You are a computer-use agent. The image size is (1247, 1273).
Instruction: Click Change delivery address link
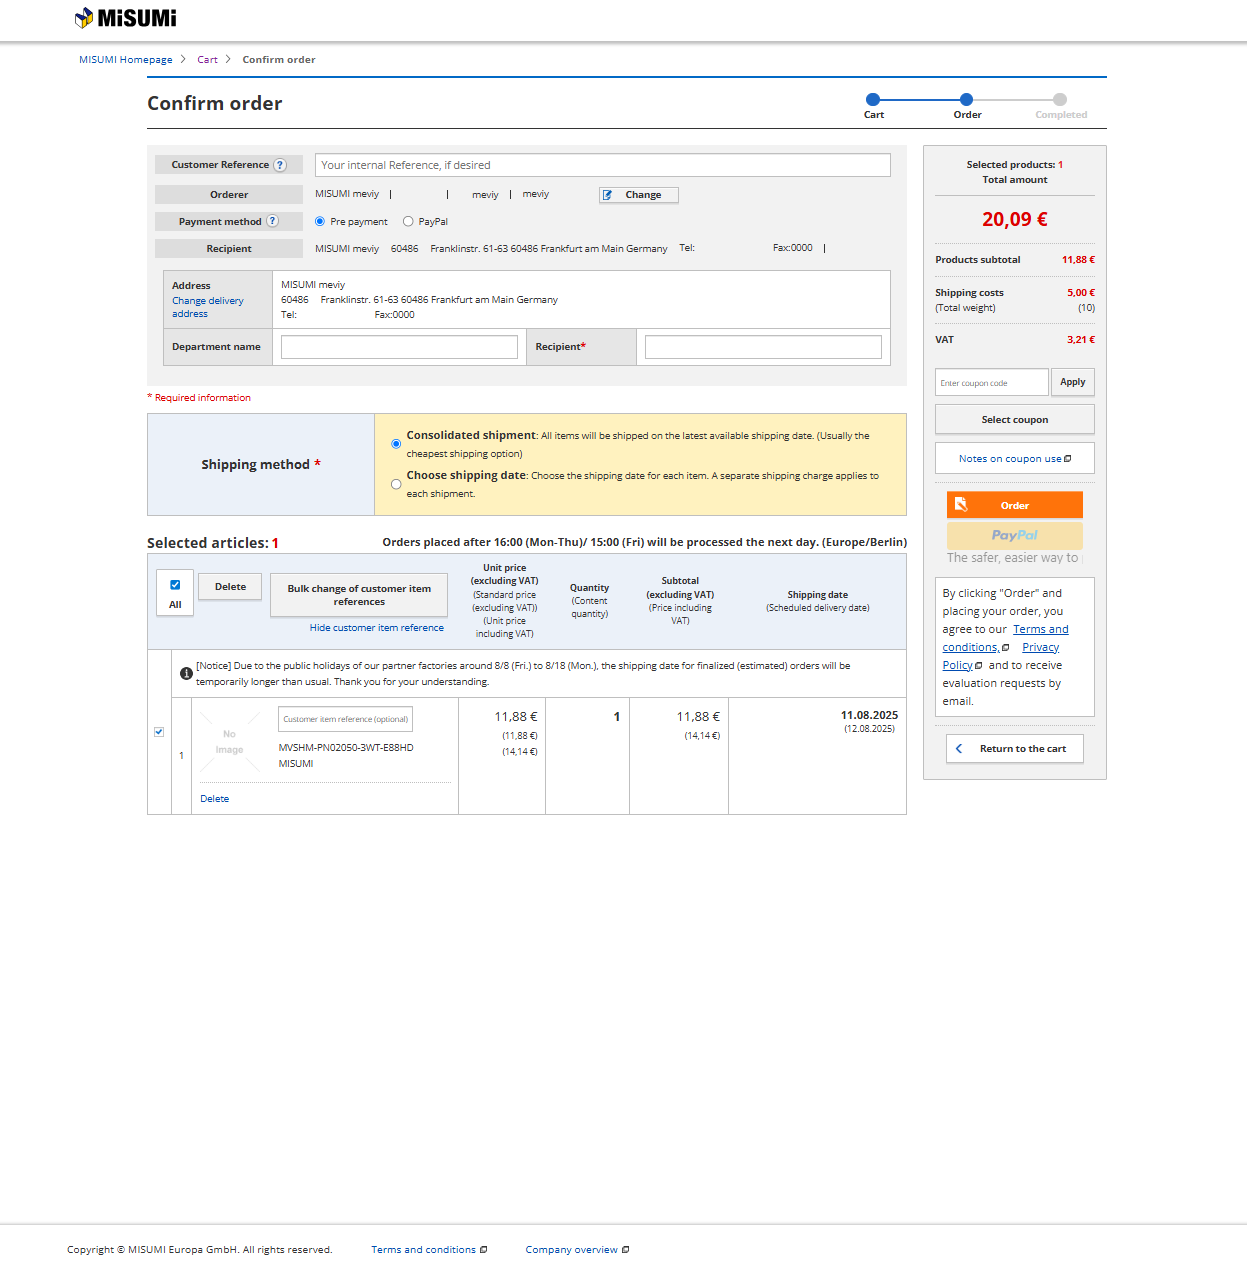pyautogui.click(x=207, y=307)
